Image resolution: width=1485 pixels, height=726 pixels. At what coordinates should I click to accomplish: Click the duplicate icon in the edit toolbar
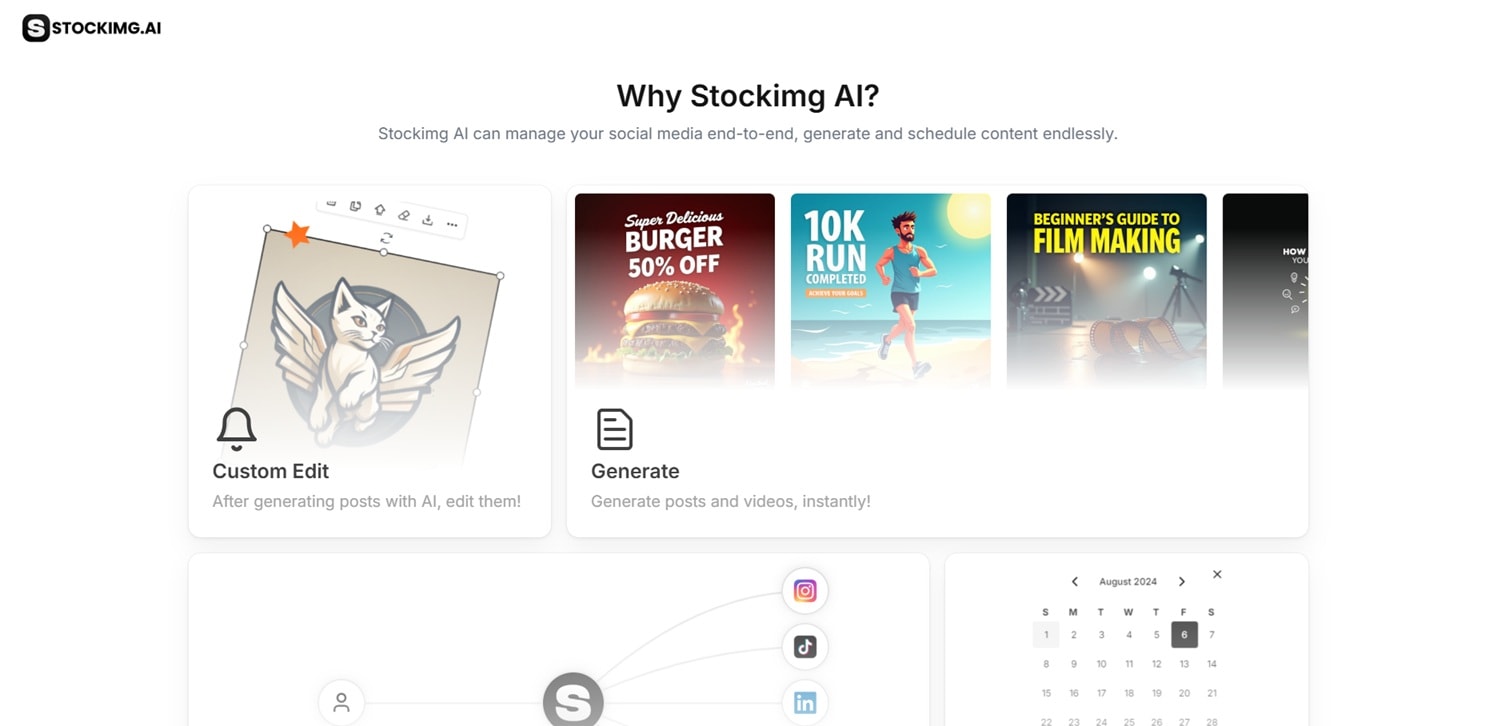click(355, 206)
